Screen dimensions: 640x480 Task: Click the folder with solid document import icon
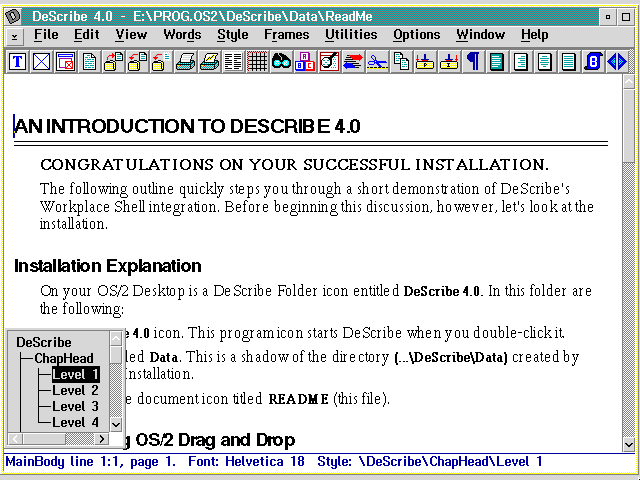(x=138, y=62)
